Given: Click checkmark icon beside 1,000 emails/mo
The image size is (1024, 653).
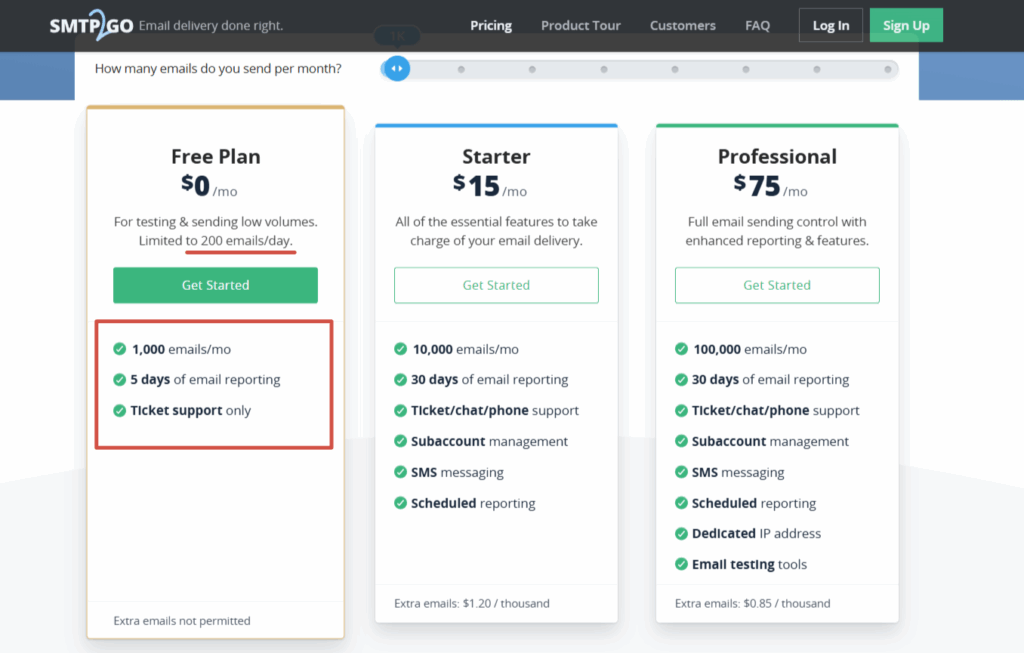Looking at the screenshot, I should [120, 349].
